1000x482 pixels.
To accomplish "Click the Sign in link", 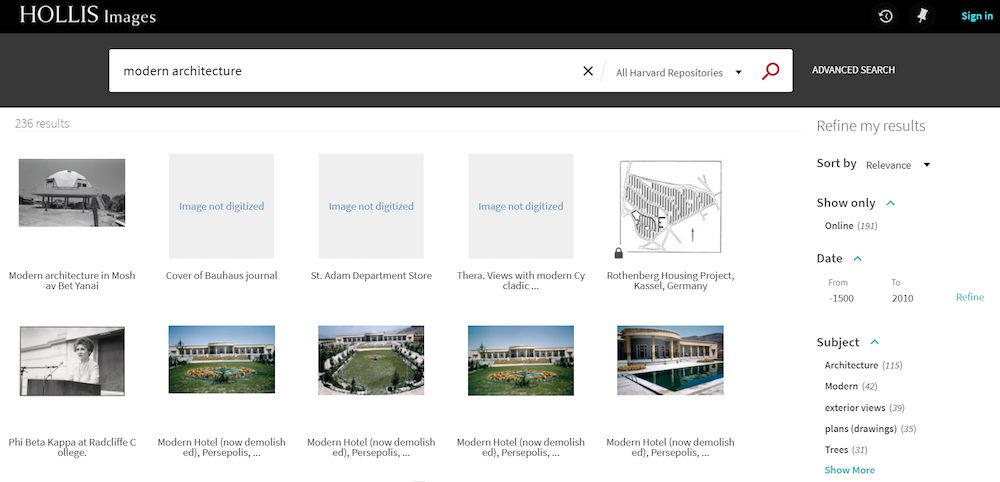I will tap(976, 16).
